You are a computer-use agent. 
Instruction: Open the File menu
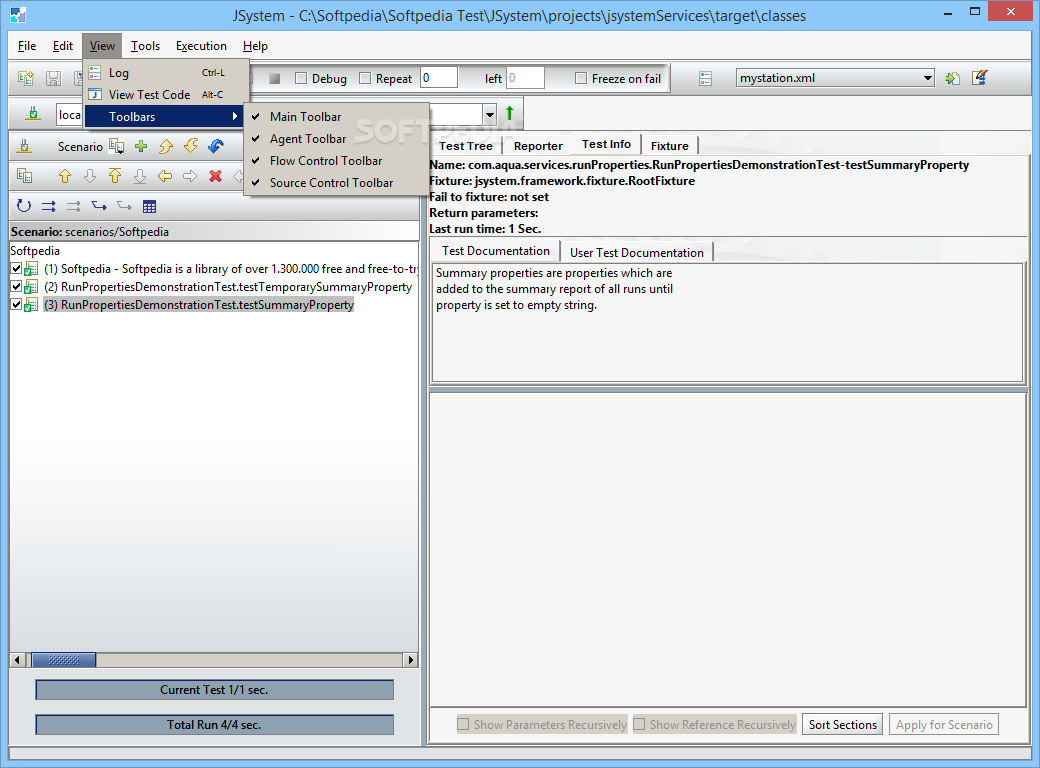pos(27,46)
